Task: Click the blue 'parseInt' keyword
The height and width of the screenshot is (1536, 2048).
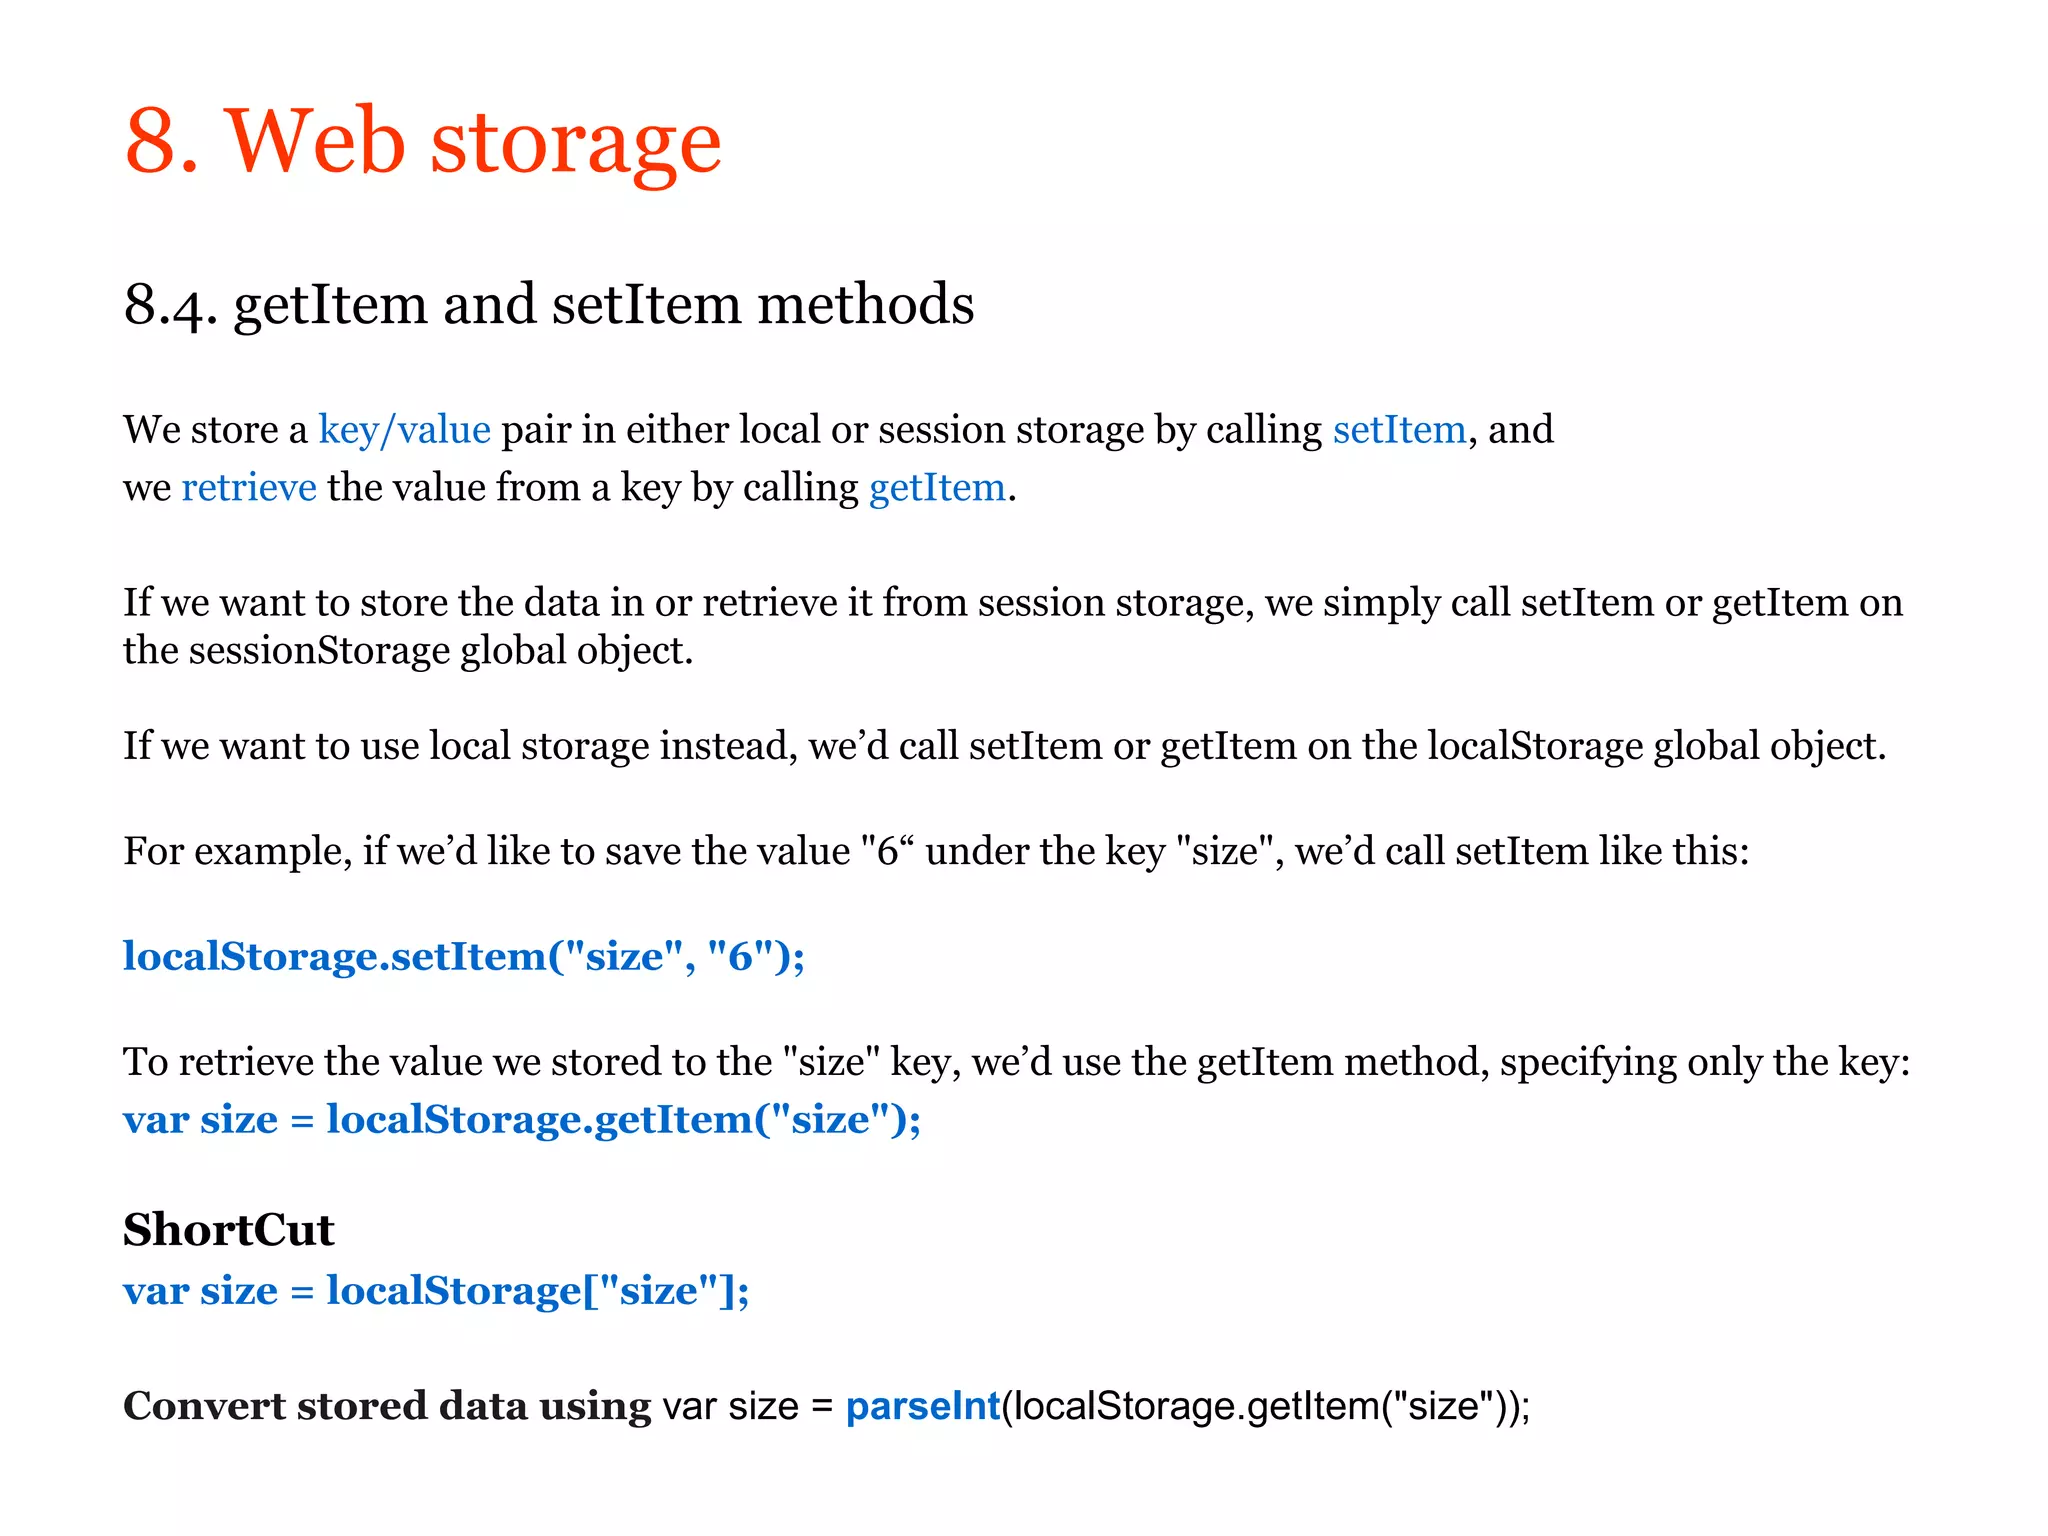Action: (x=923, y=1406)
